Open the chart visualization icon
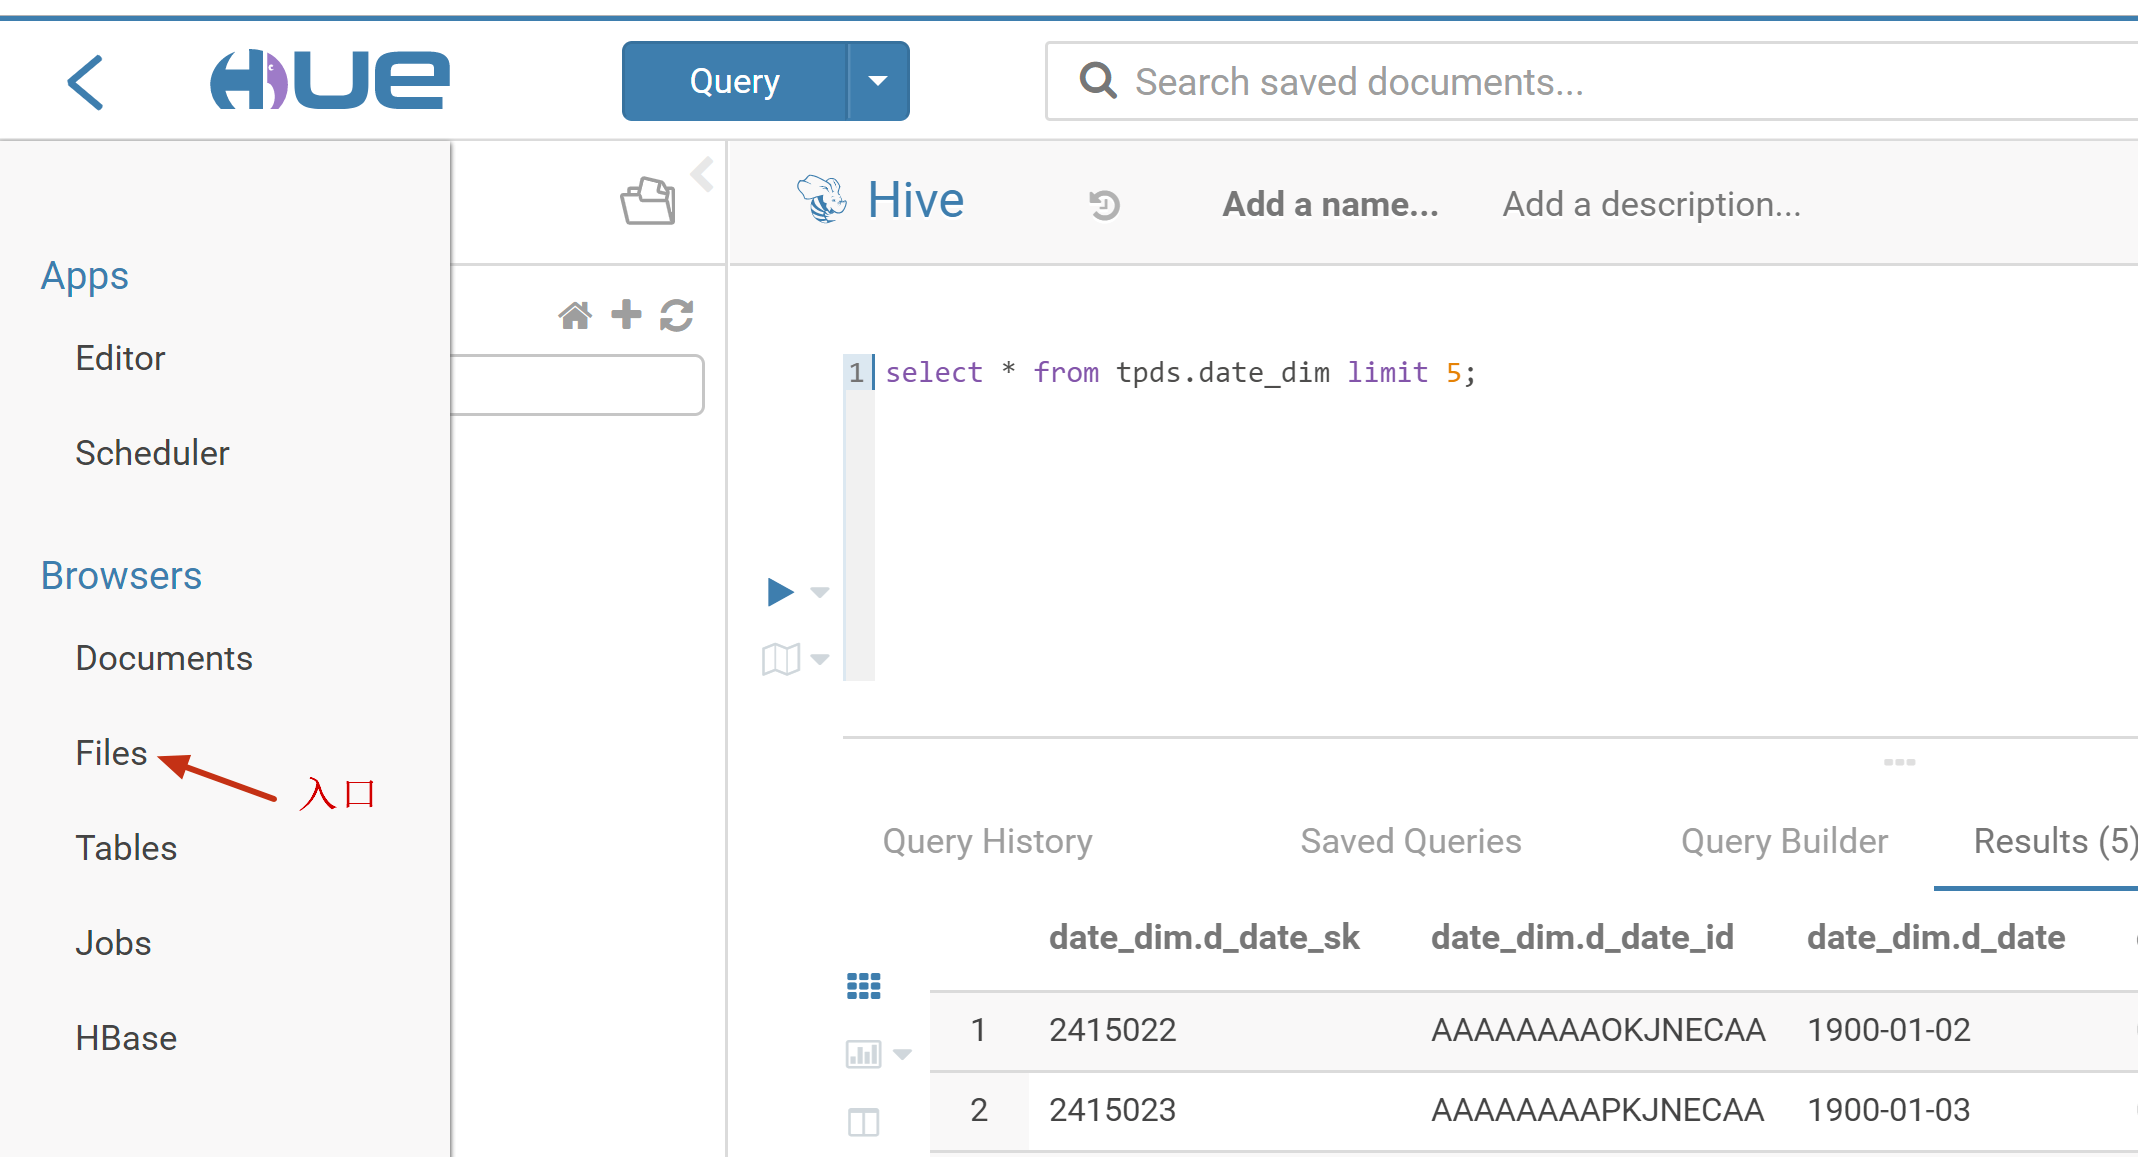 [x=862, y=1053]
